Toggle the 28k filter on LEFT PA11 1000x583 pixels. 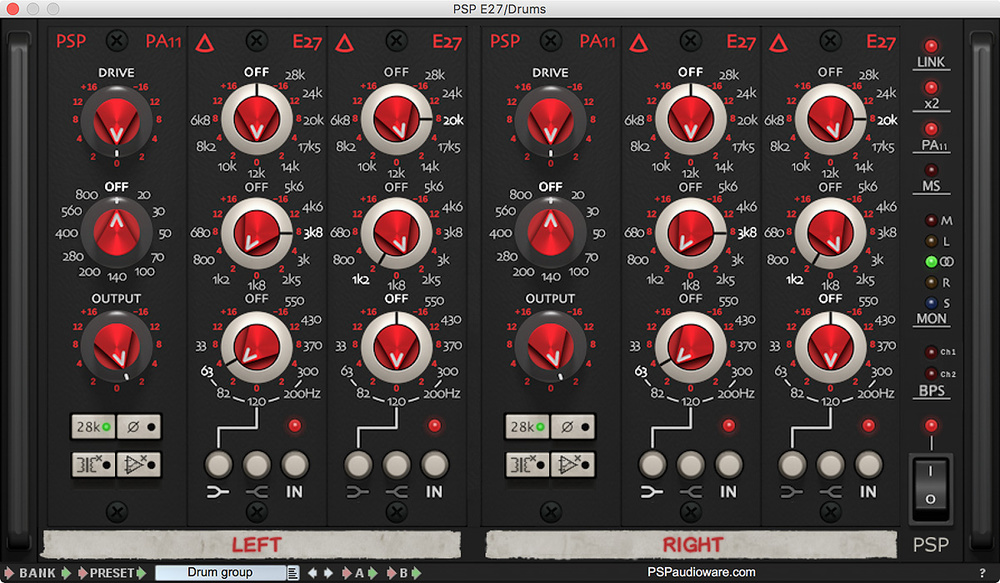pyautogui.click(x=93, y=427)
